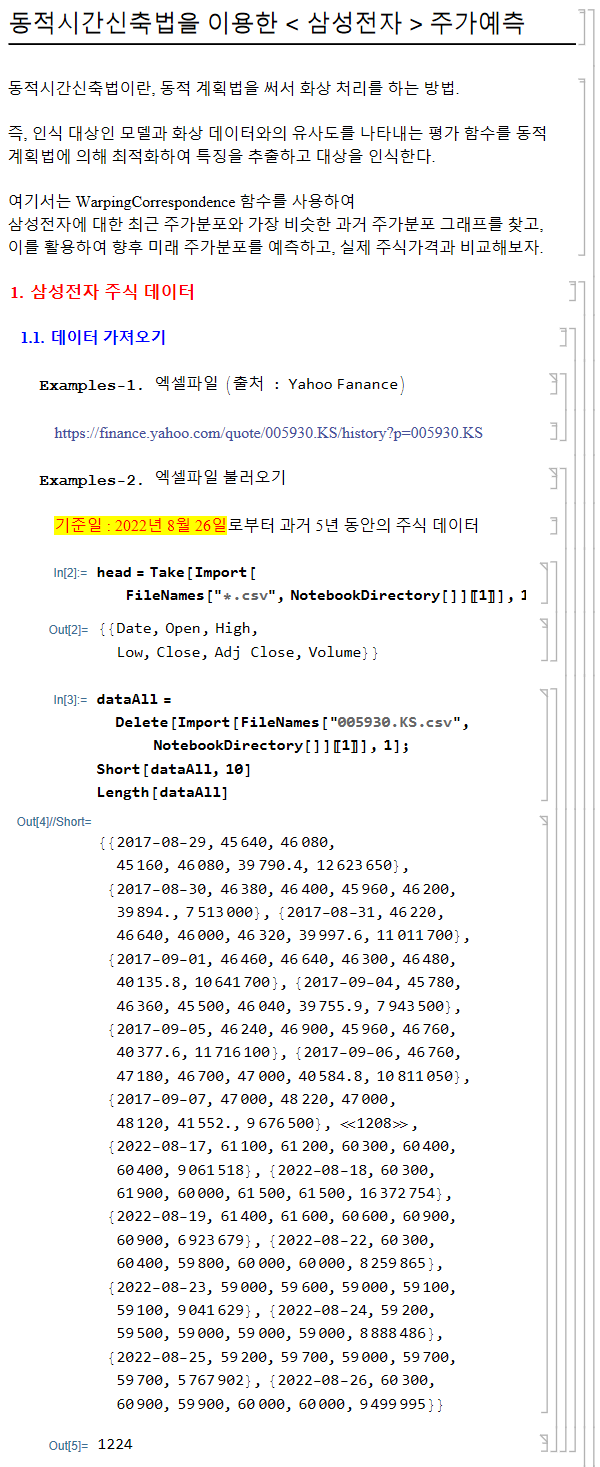Place cursor in Short[dataAll, 10] line
Screen dimensions: 600x1467
coord(174,769)
